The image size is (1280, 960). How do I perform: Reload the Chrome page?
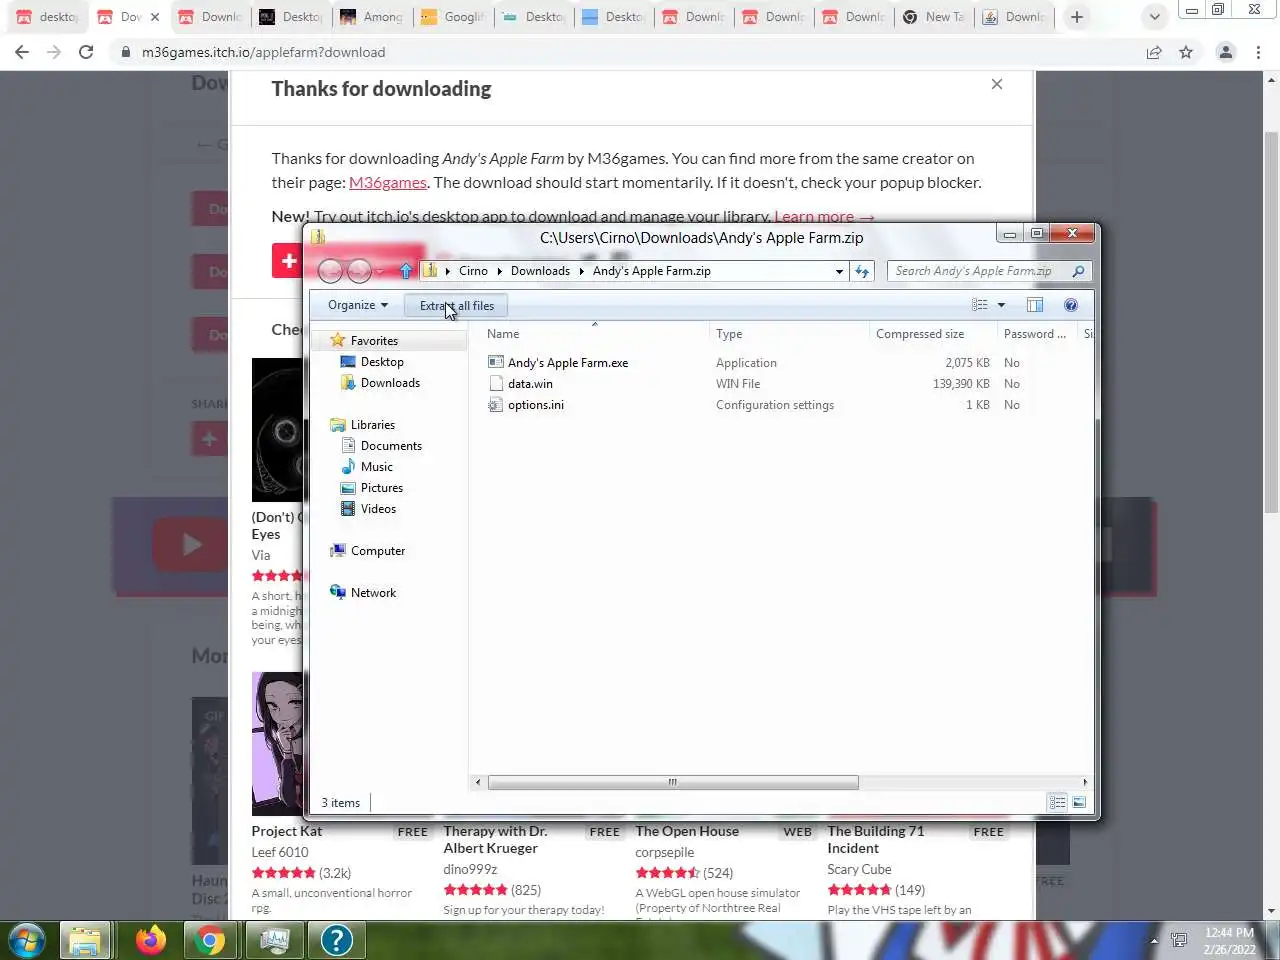pyautogui.click(x=86, y=52)
